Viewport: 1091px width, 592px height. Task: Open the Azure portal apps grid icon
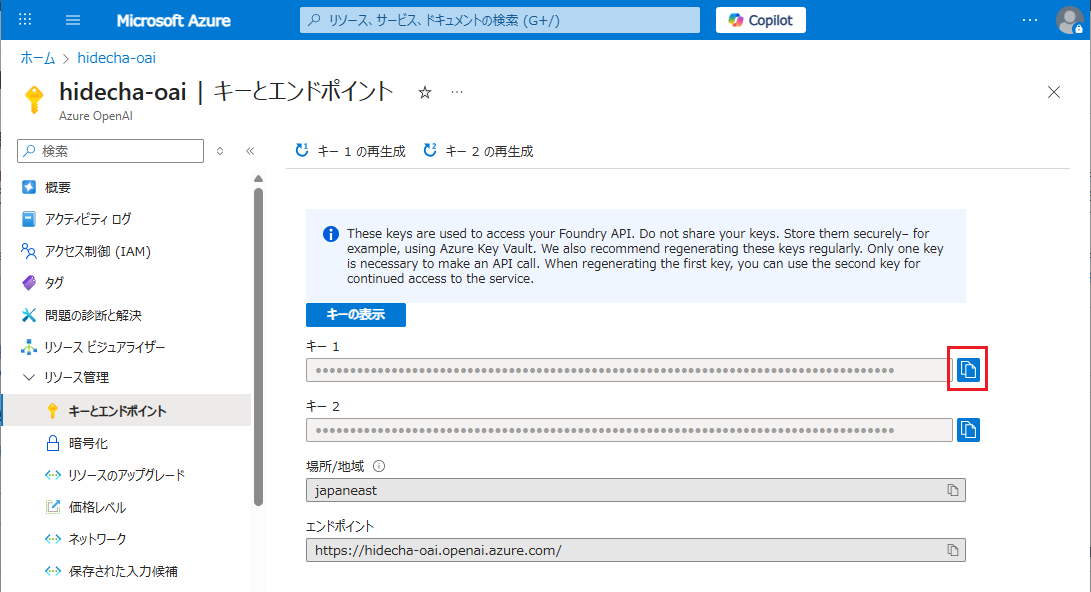25,19
